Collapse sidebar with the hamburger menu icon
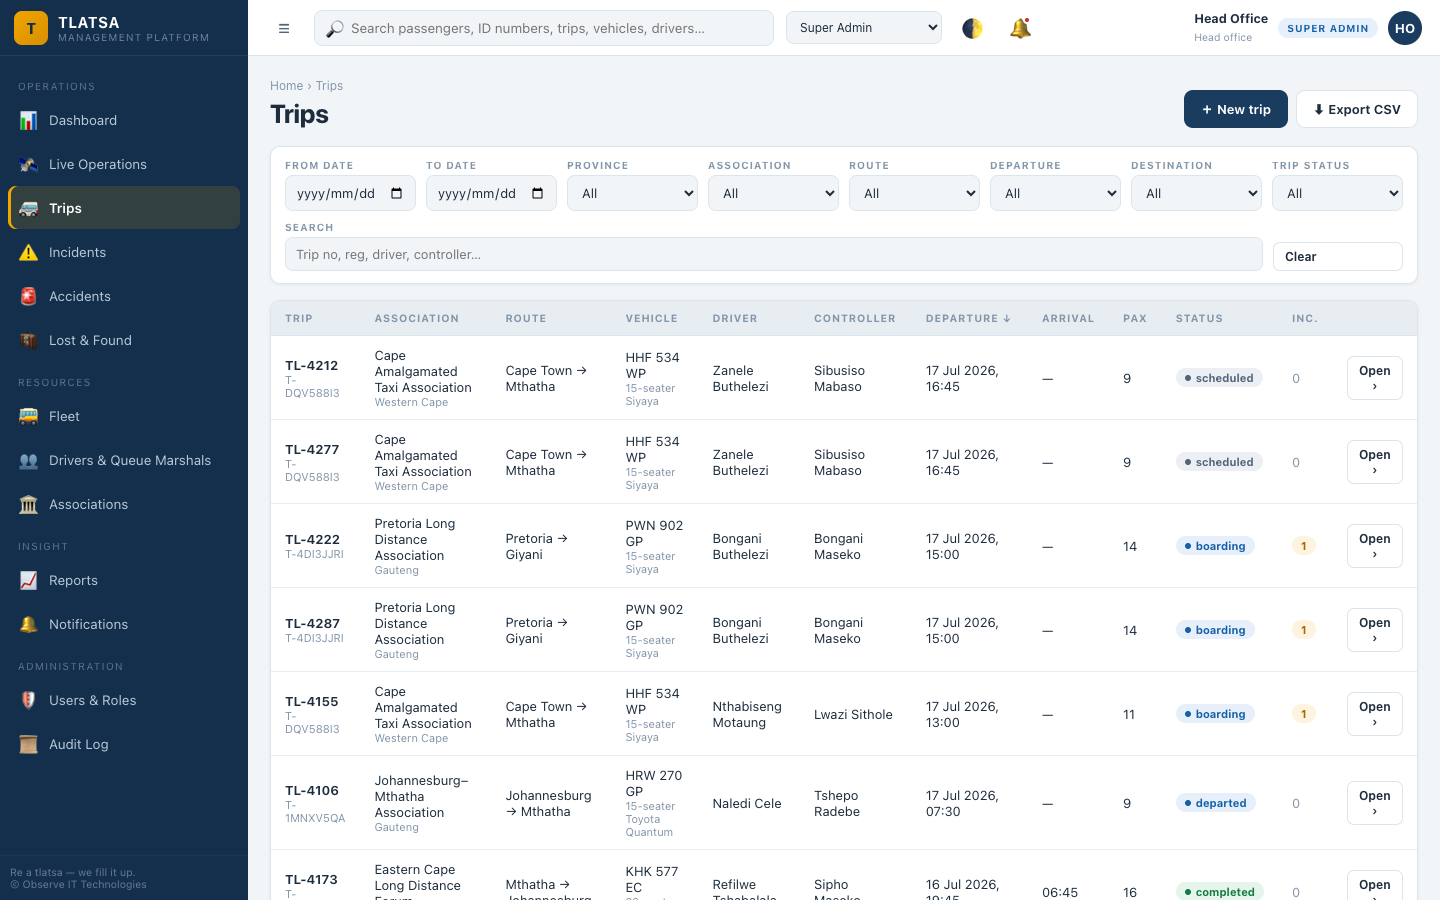The width and height of the screenshot is (1440, 900). point(284,28)
